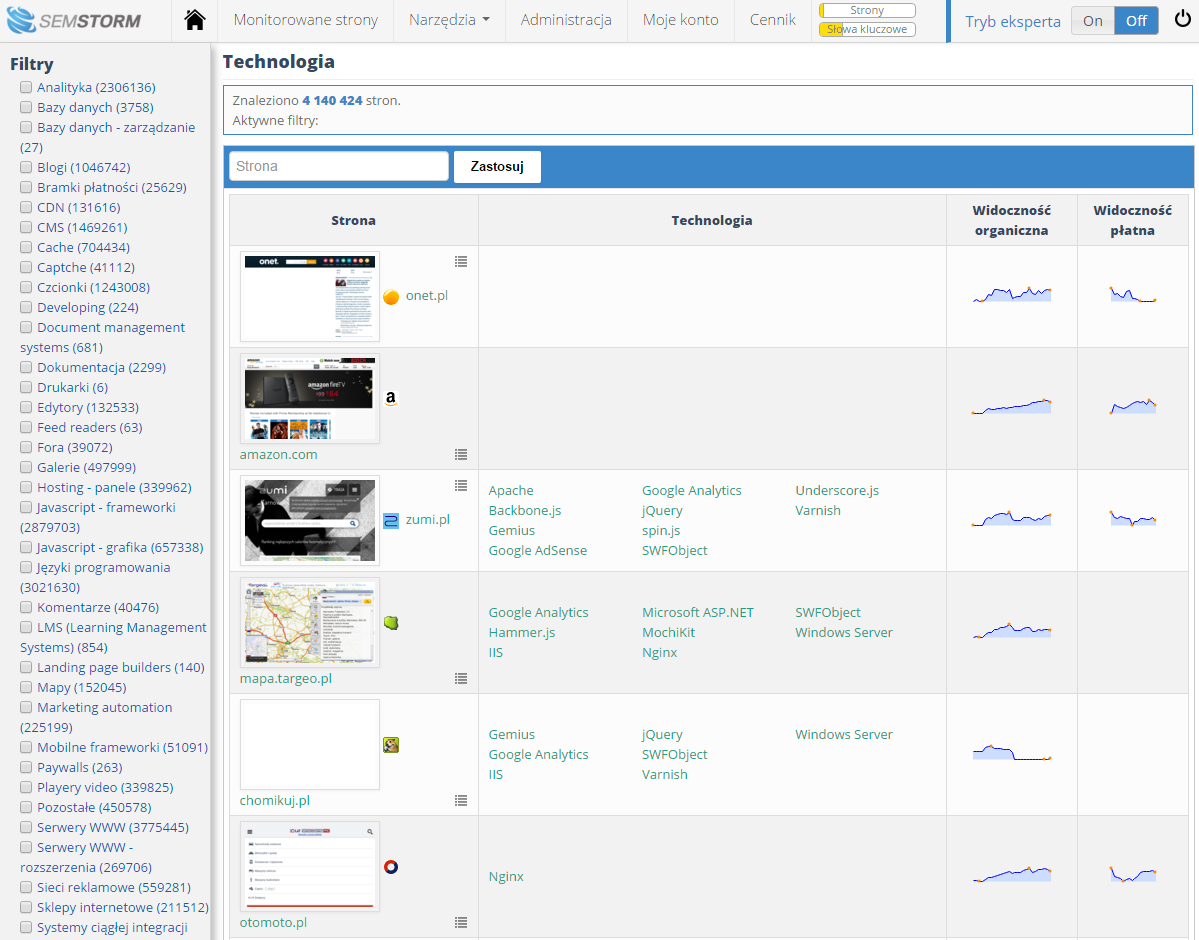Switch expert mode On
Image resolution: width=1199 pixels, height=940 pixels.
click(x=1093, y=21)
